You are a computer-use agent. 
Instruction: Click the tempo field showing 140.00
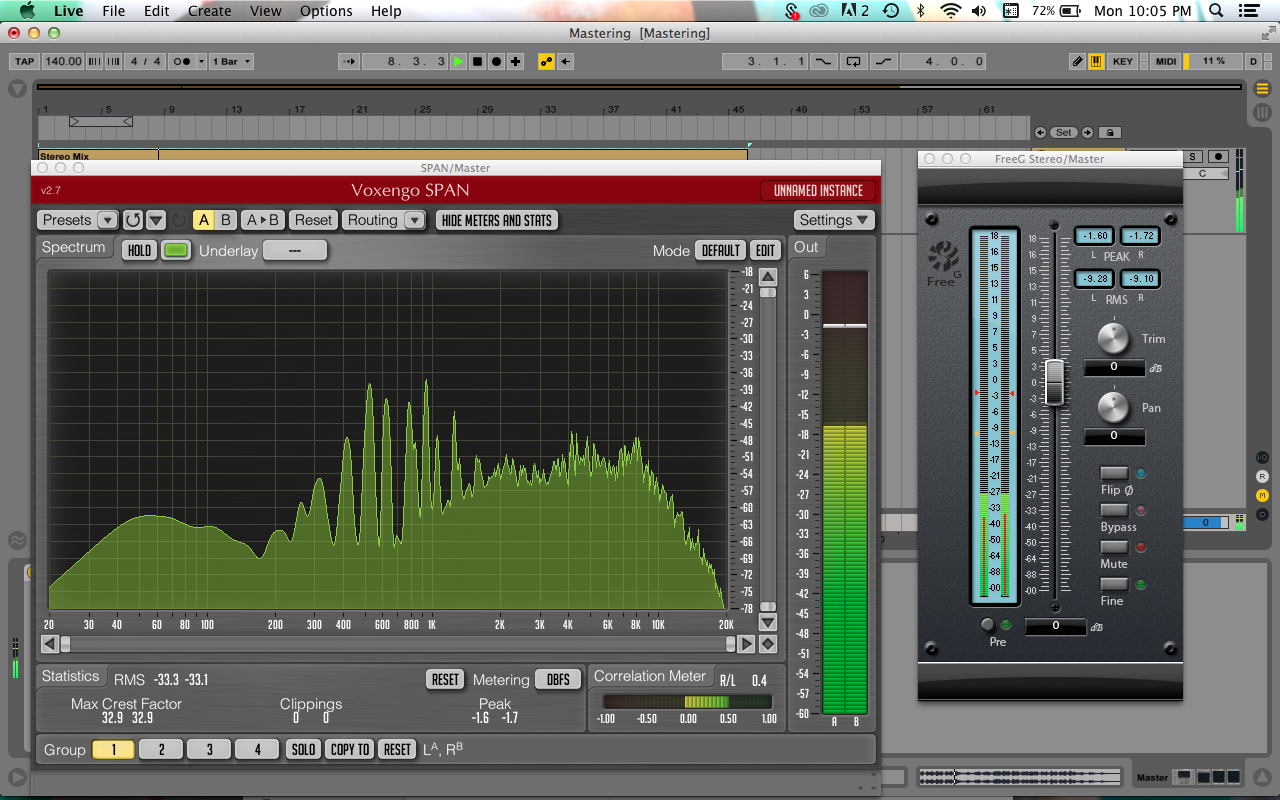point(63,61)
